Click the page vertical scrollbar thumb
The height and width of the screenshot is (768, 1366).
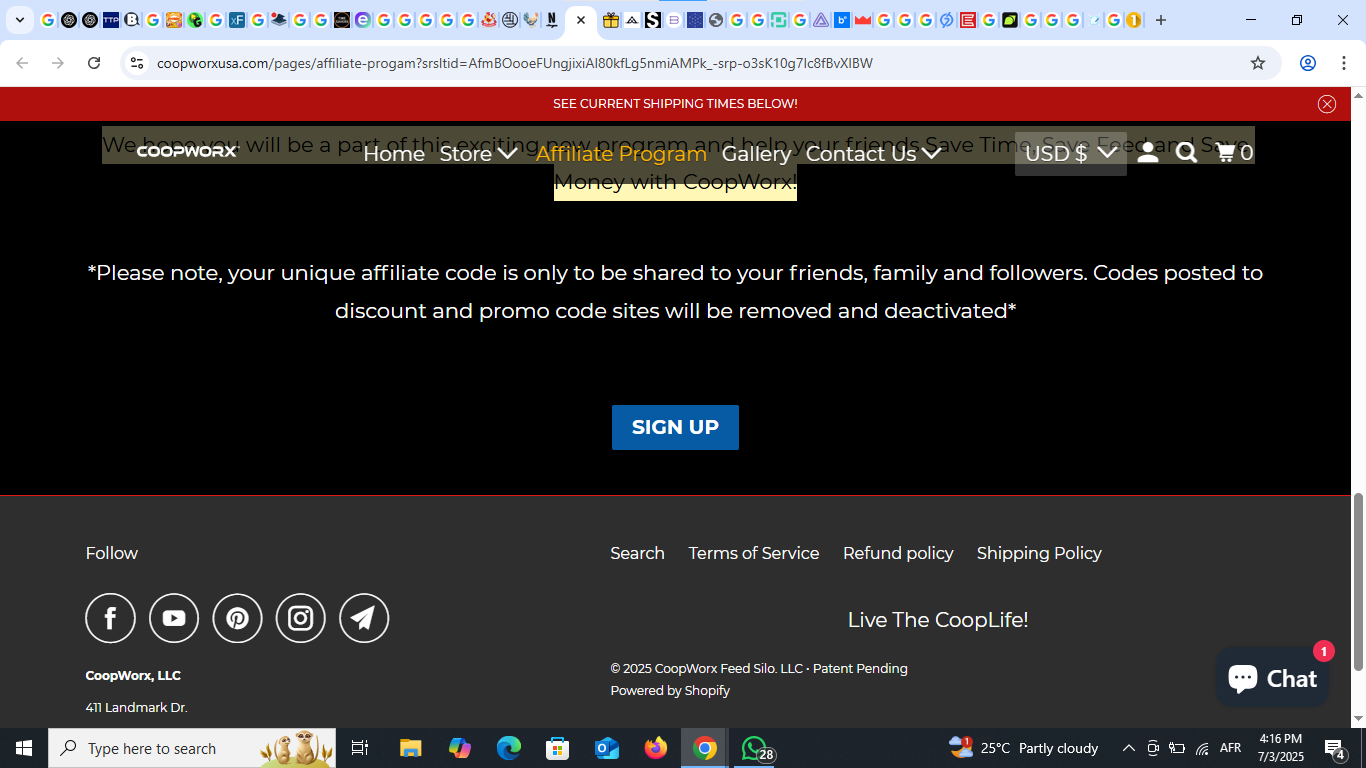pos(1358,582)
